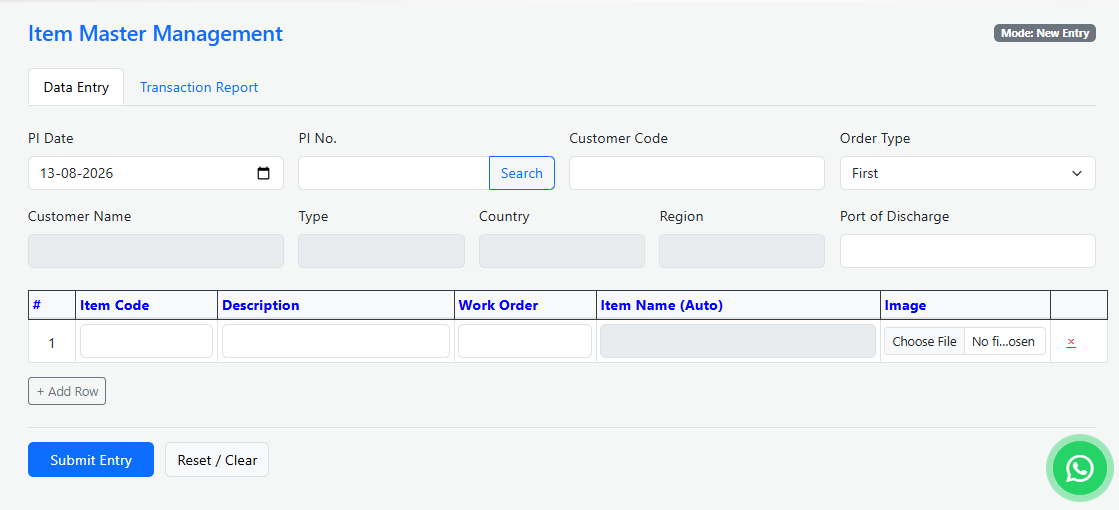The width and height of the screenshot is (1119, 510).
Task: Click into the Customer Code field
Action: pyautogui.click(x=697, y=173)
